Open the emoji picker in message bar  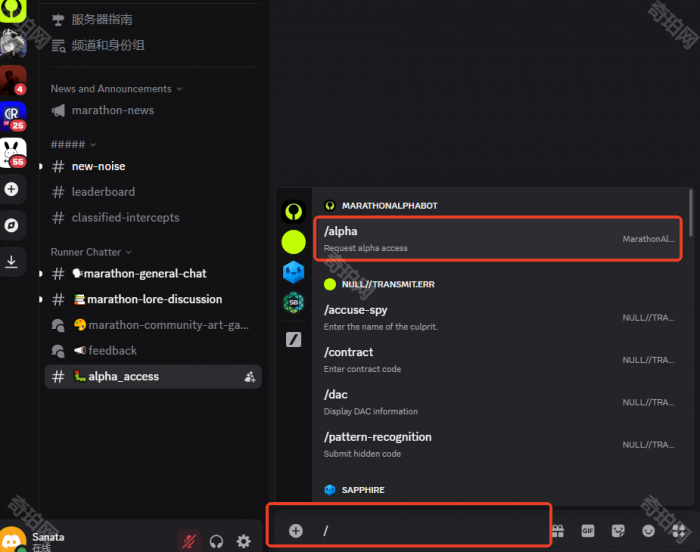[x=649, y=530]
